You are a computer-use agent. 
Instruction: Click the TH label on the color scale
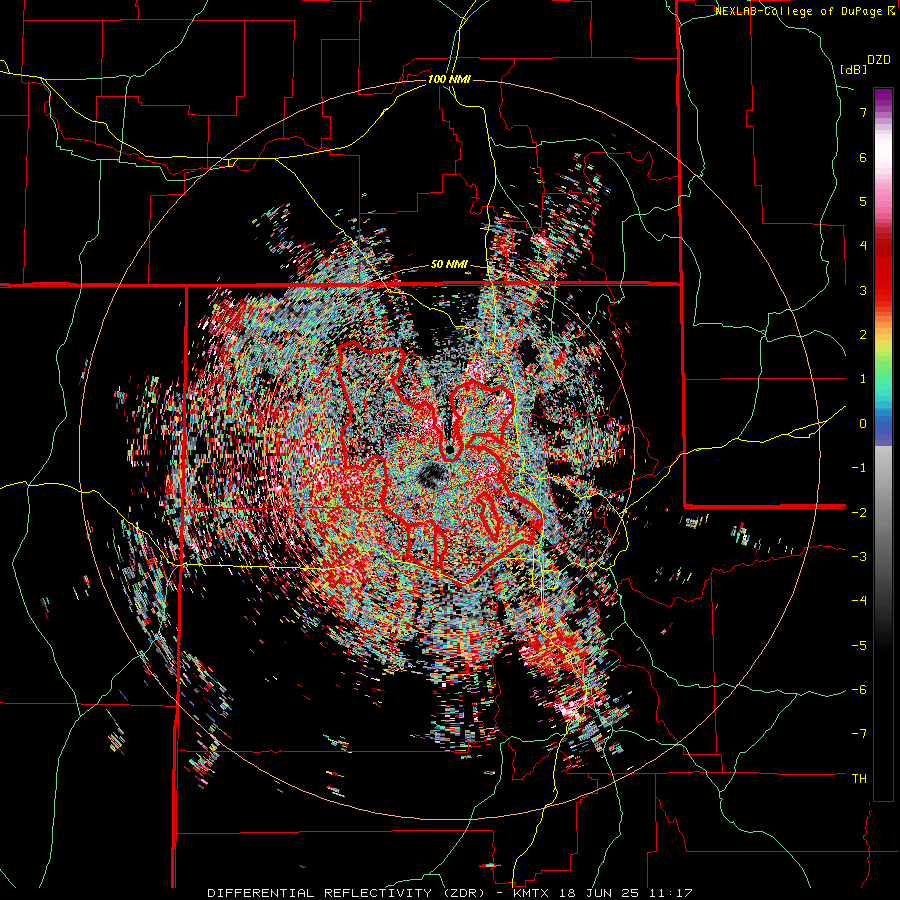(x=859, y=779)
